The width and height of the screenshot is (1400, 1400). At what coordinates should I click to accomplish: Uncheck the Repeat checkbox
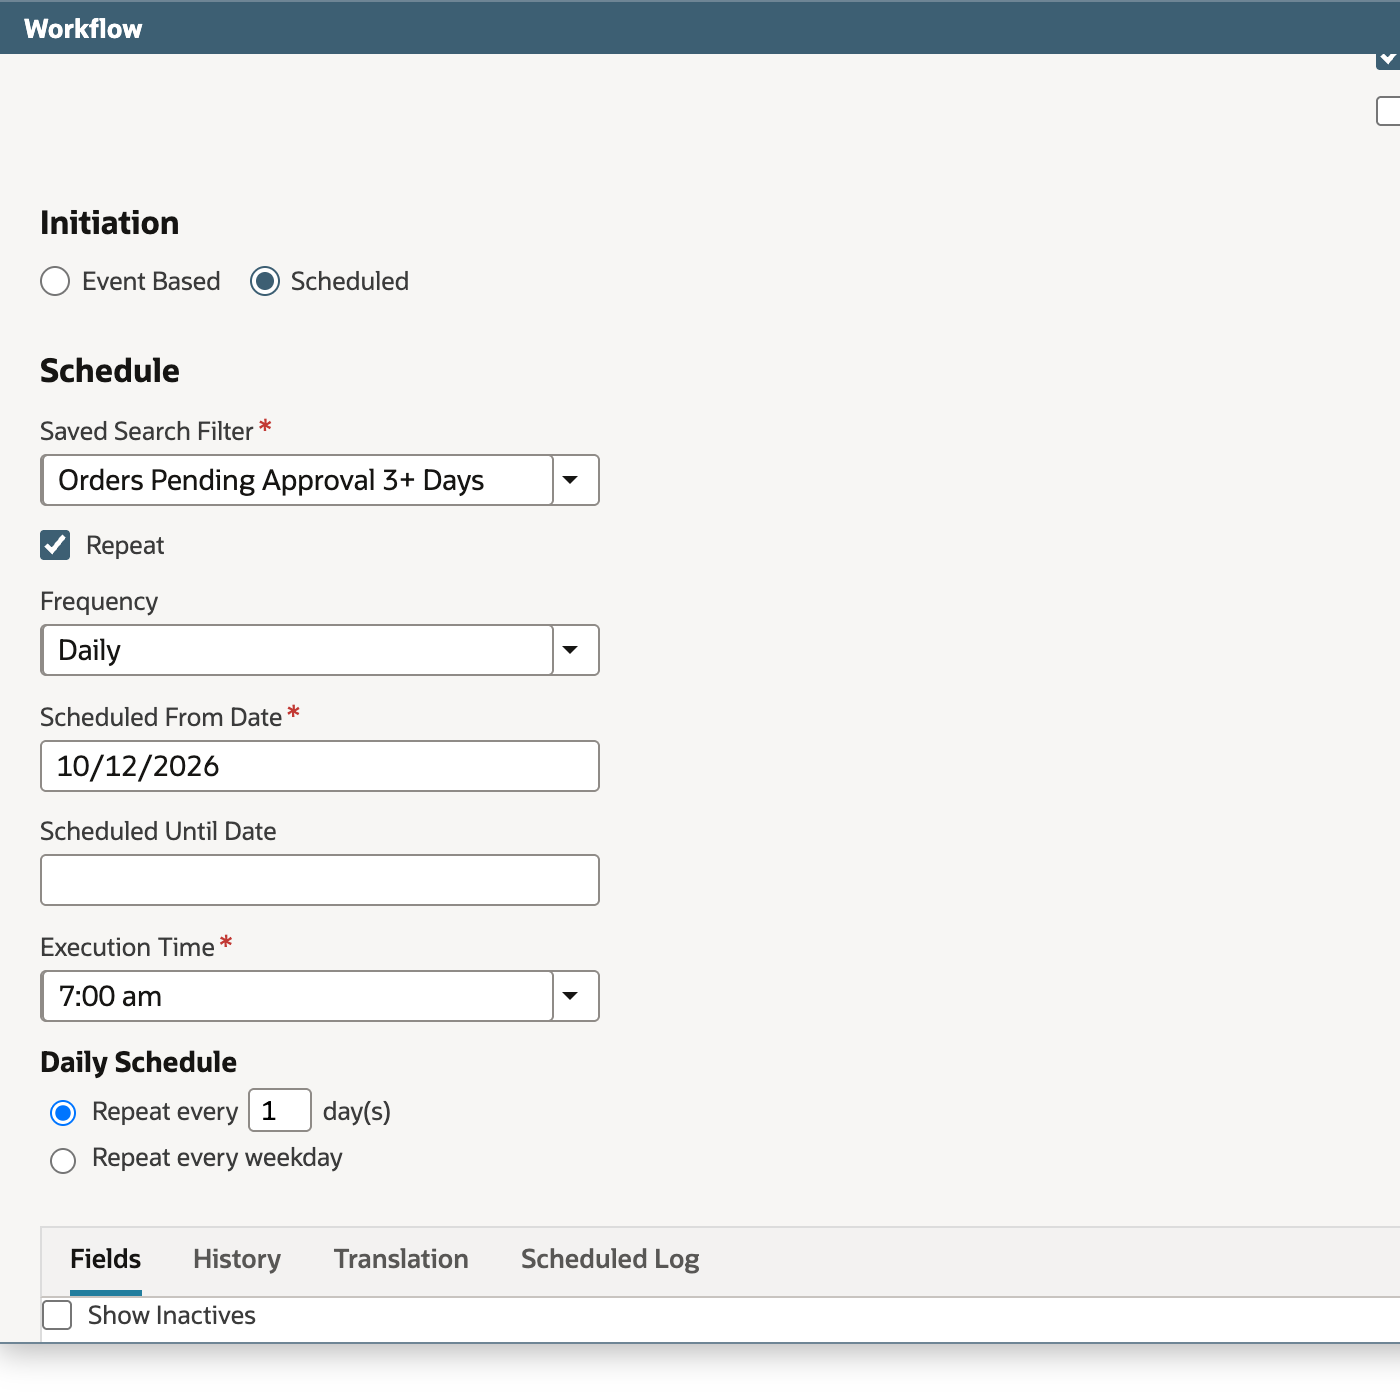55,545
